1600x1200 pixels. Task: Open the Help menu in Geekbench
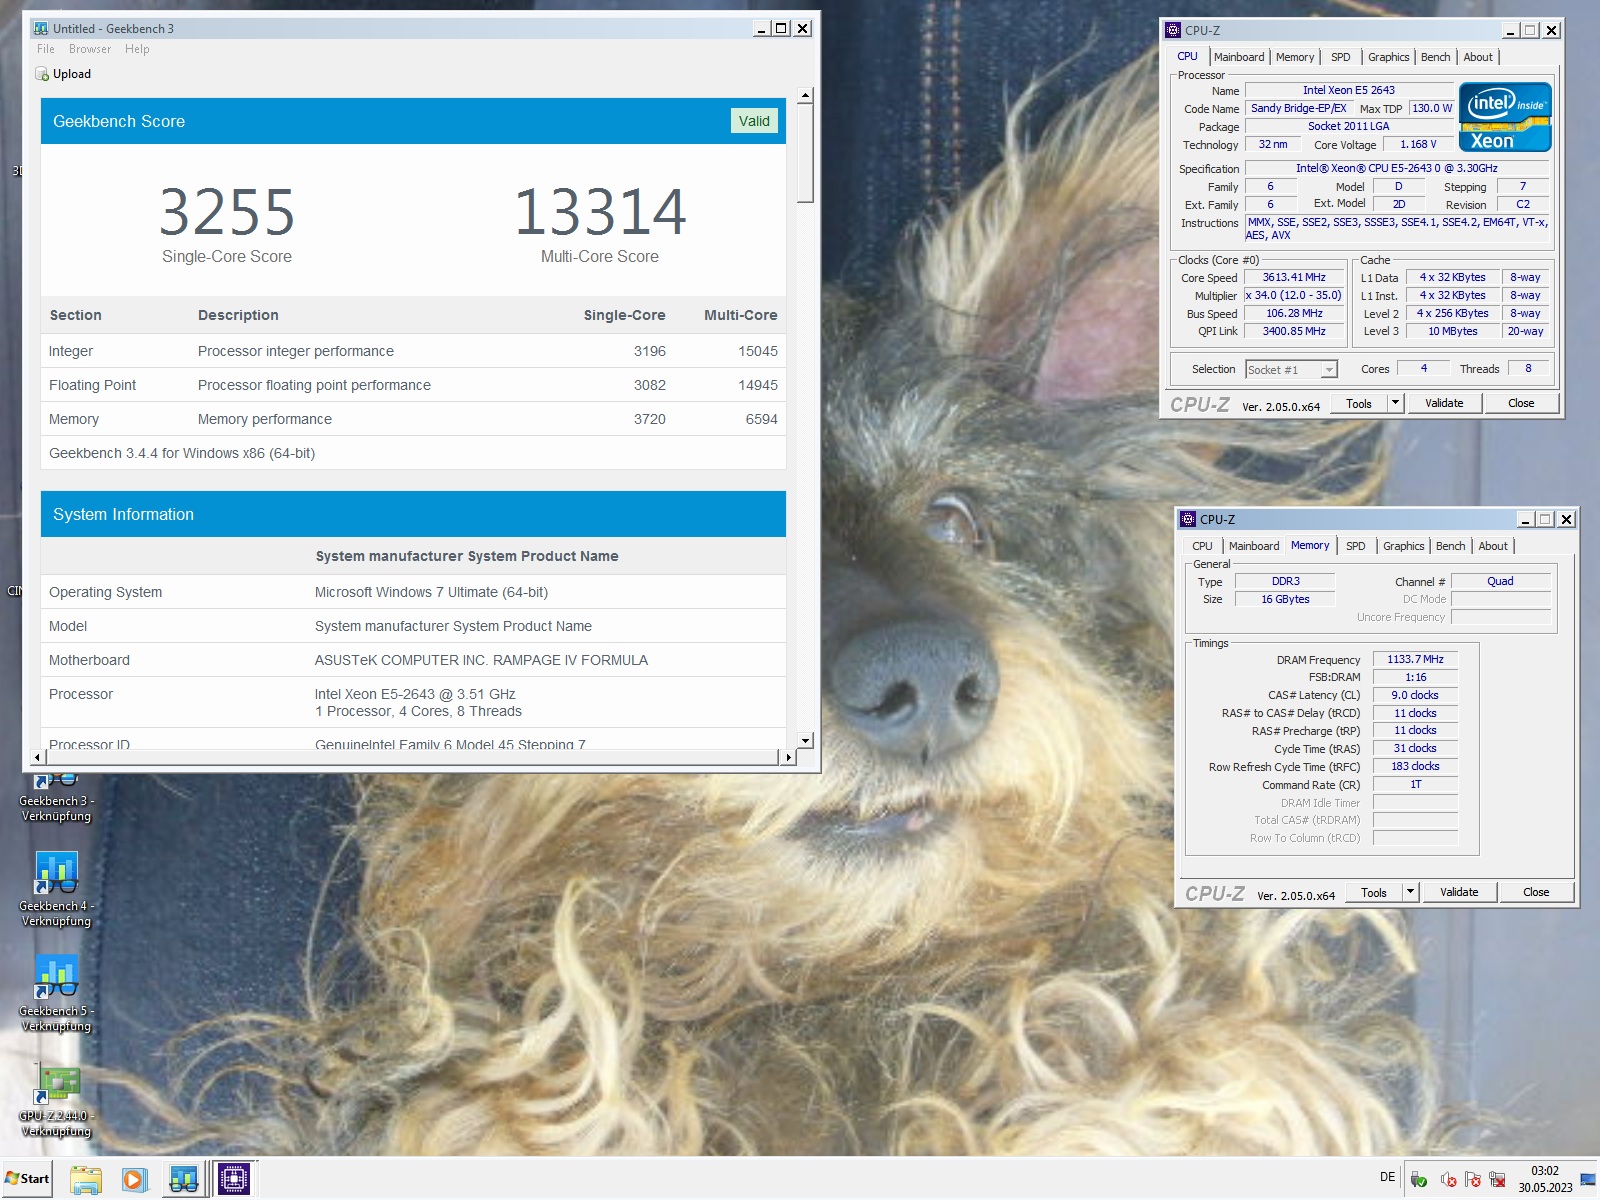pyautogui.click(x=137, y=49)
